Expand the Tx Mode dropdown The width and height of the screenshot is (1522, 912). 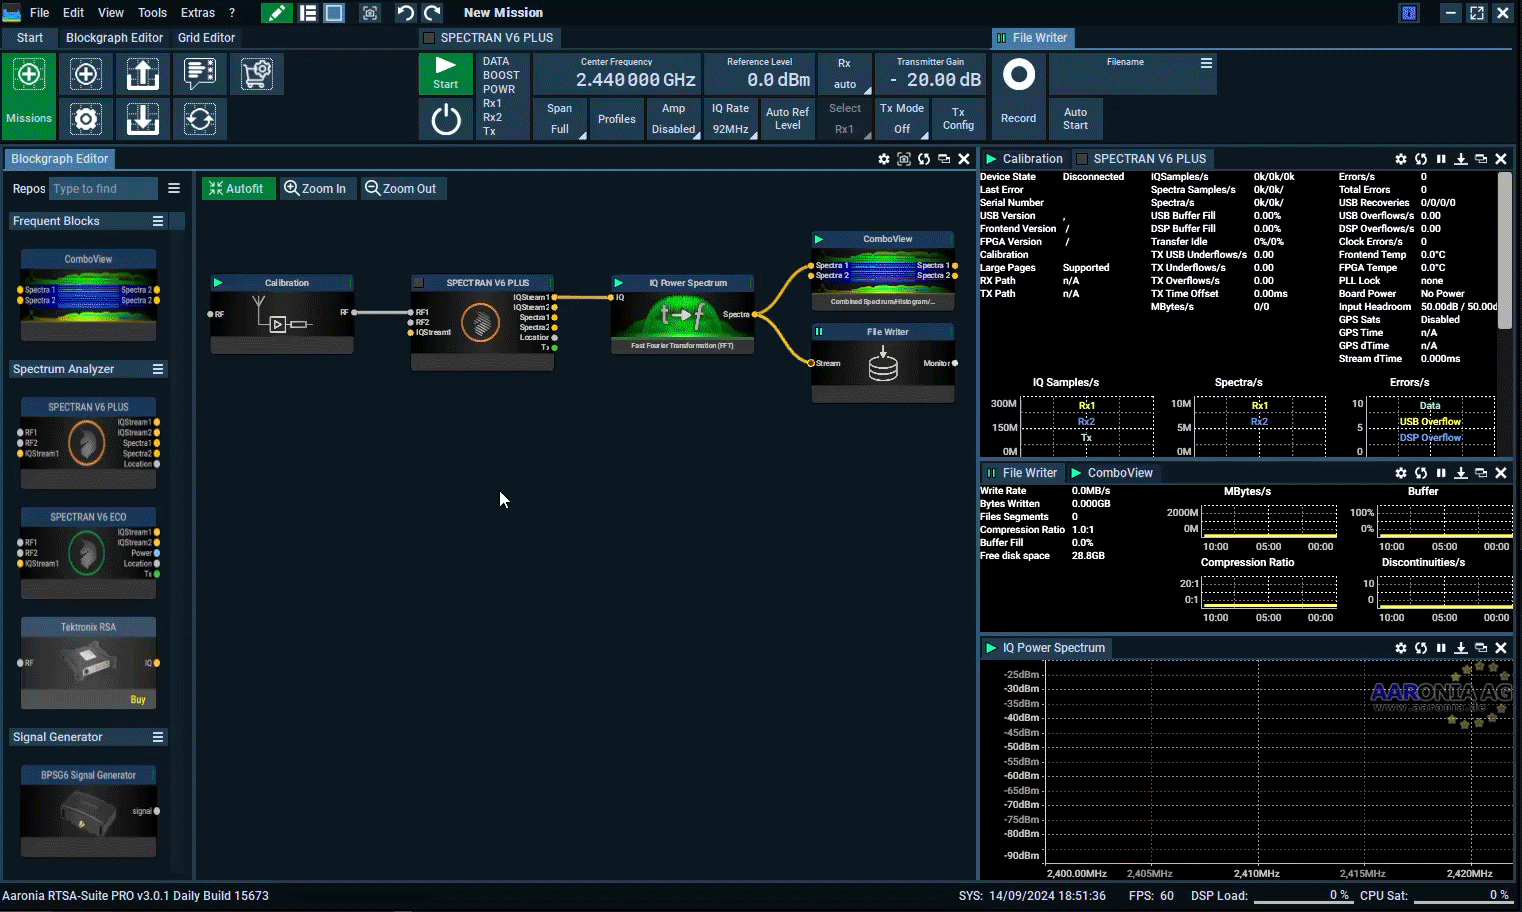pyautogui.click(x=902, y=118)
